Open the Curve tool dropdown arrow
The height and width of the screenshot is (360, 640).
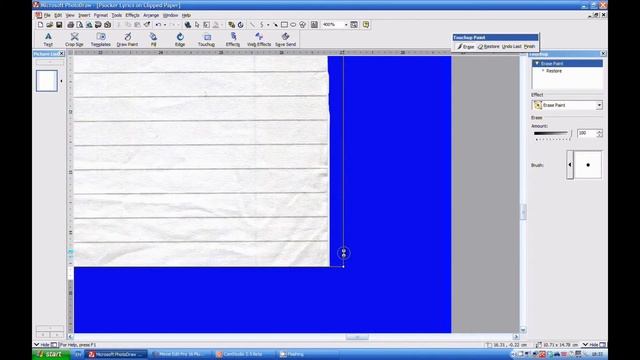268,25
